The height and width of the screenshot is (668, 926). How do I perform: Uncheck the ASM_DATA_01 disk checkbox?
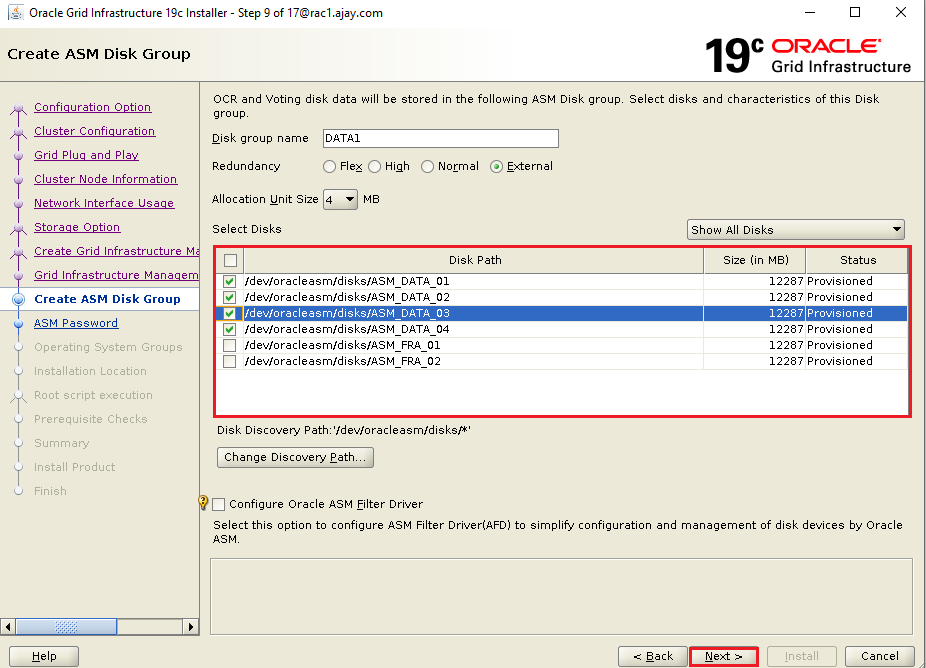pyautogui.click(x=230, y=281)
